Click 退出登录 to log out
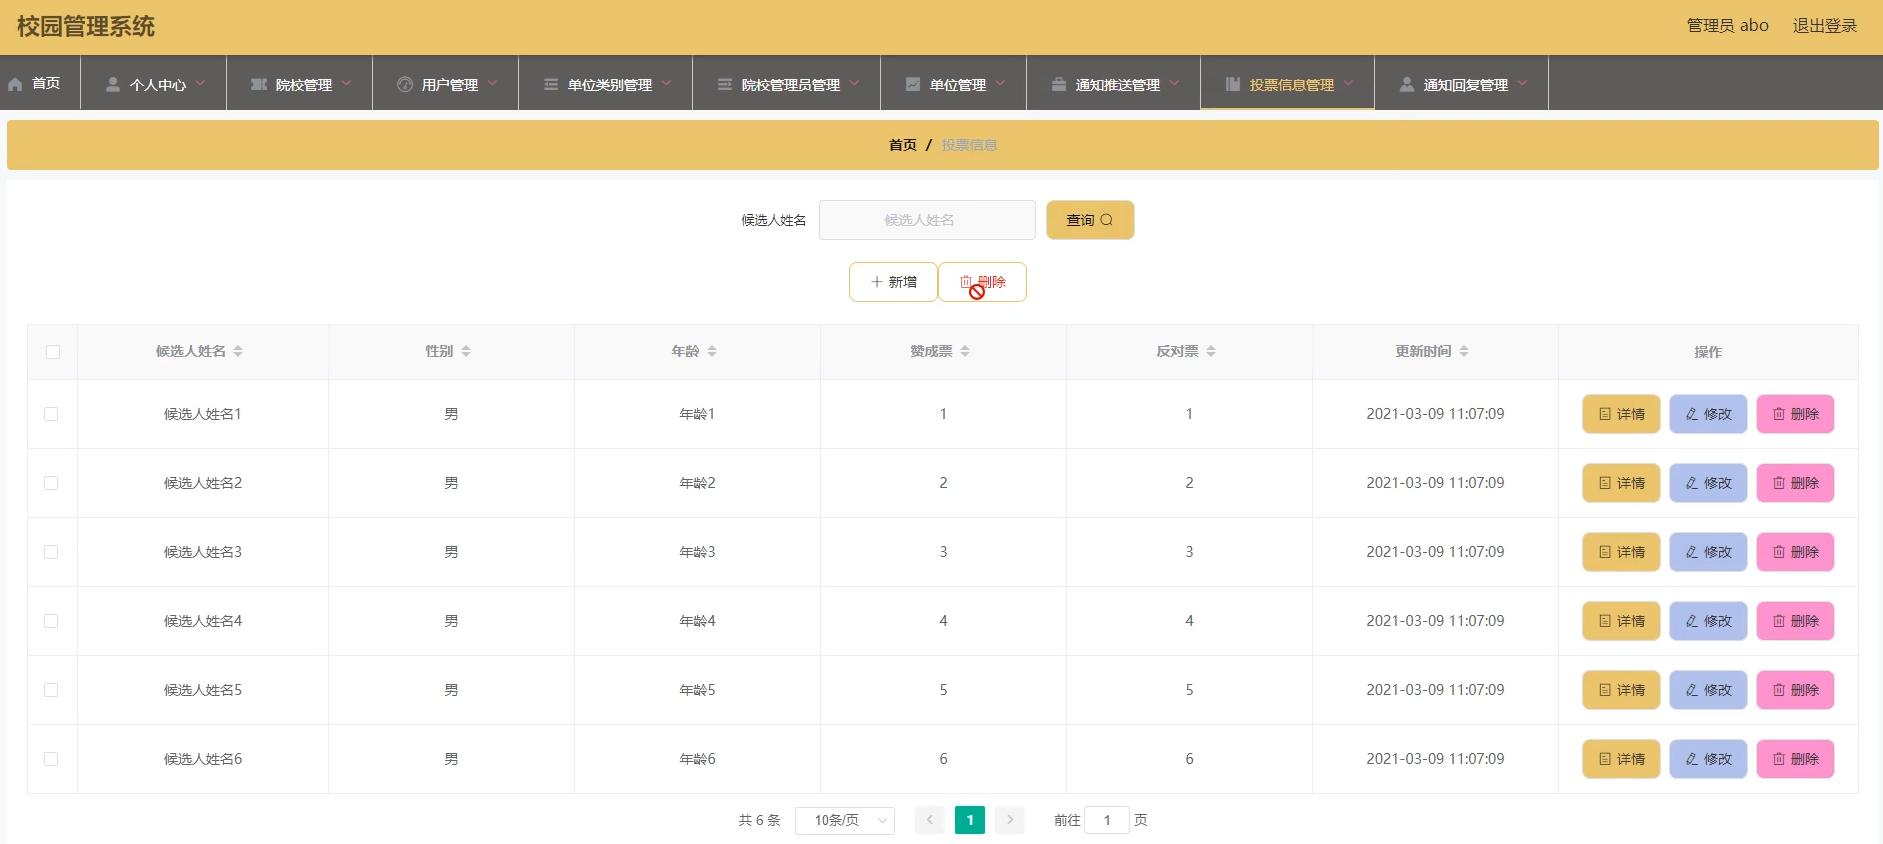 click(x=1824, y=26)
